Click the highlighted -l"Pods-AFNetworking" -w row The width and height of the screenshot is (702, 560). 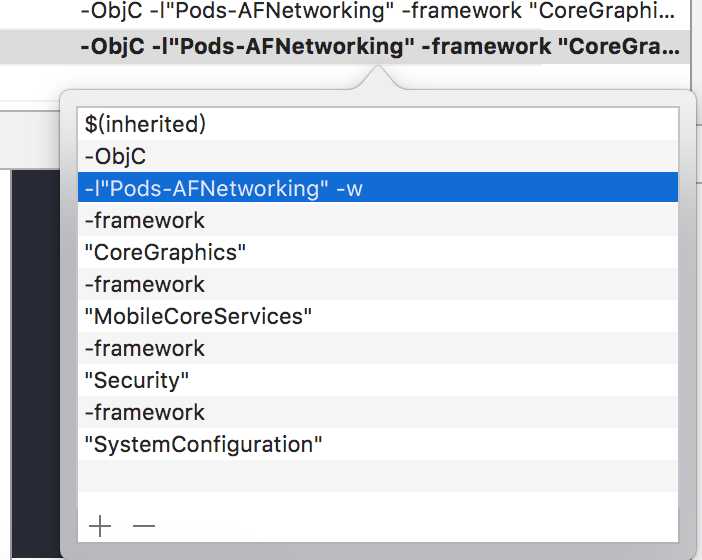(378, 188)
